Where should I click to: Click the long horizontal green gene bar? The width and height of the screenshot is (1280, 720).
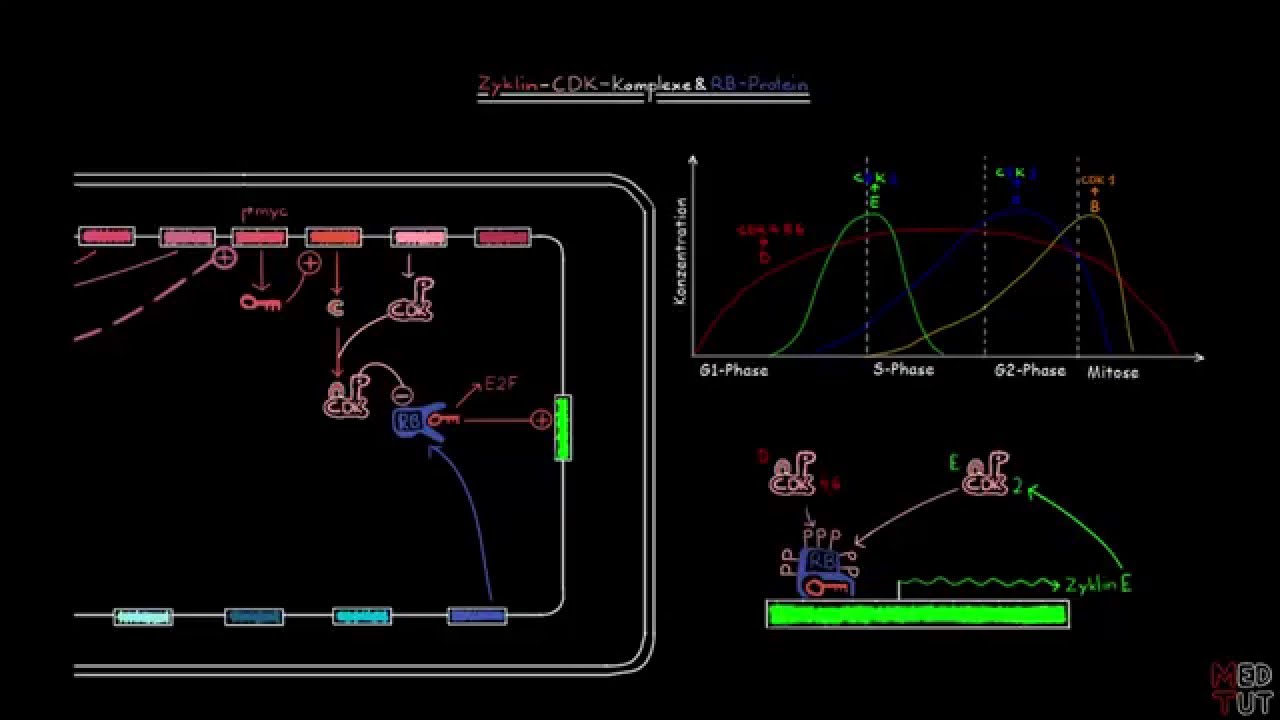[918, 613]
